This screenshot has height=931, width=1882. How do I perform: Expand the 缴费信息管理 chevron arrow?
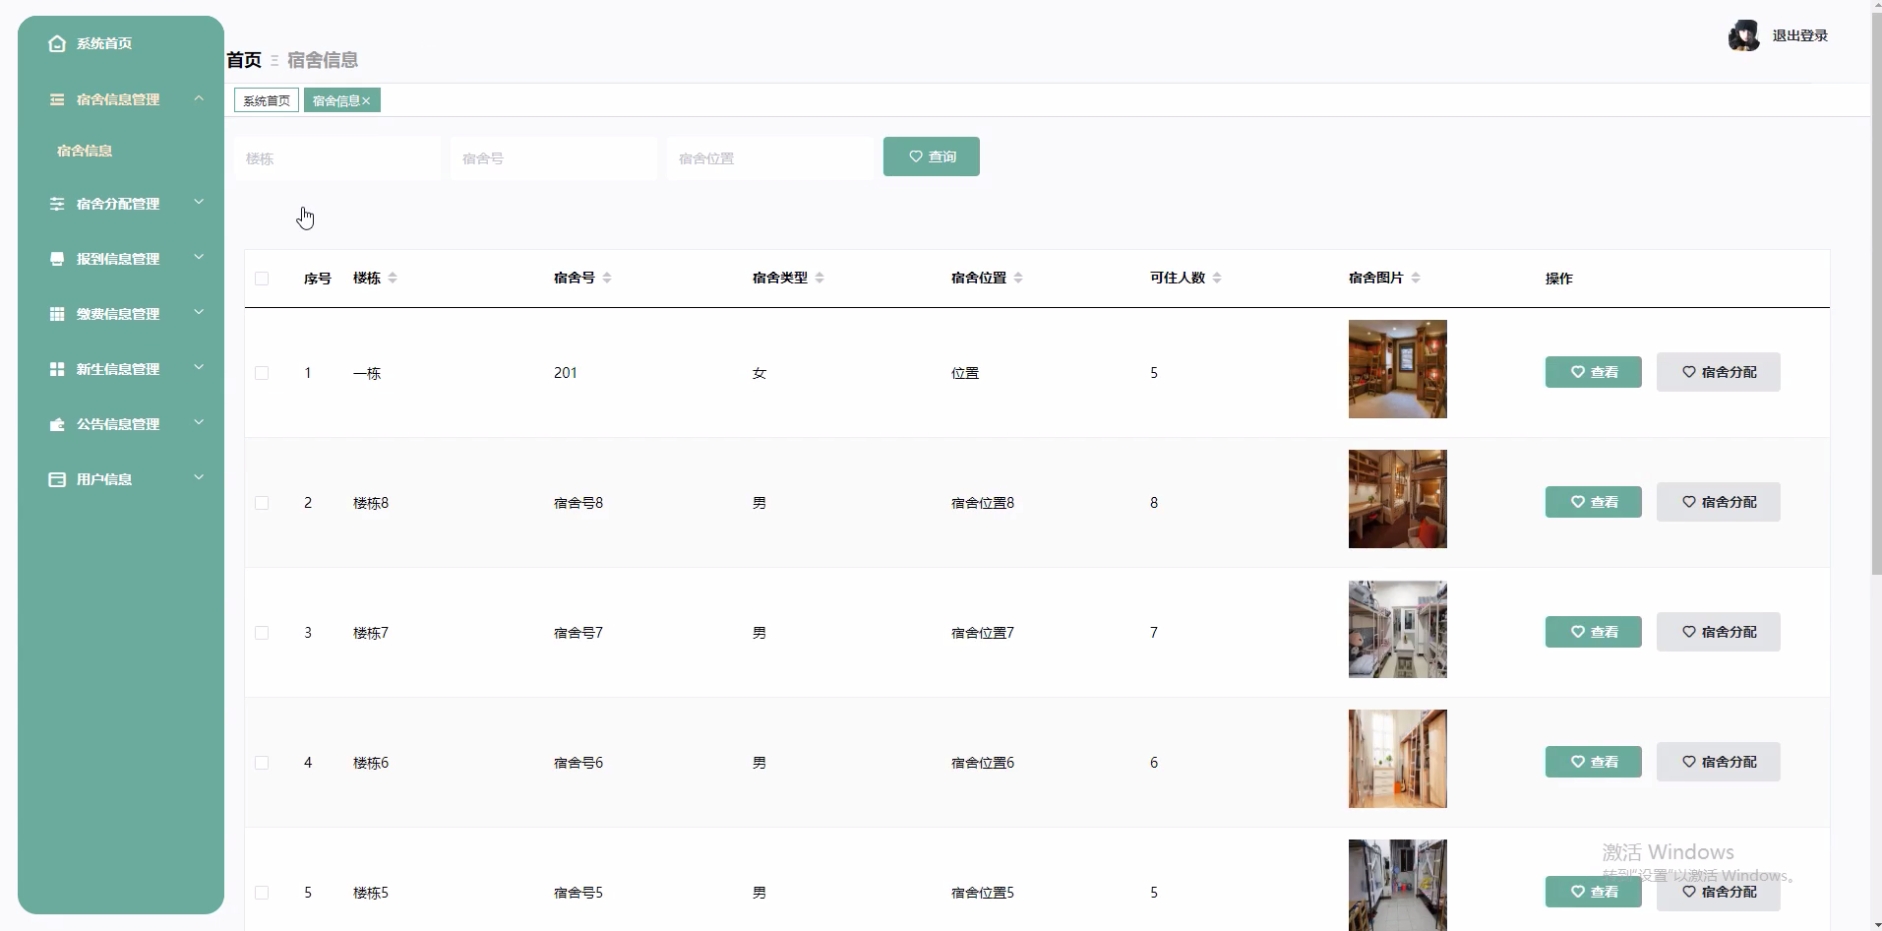click(199, 313)
